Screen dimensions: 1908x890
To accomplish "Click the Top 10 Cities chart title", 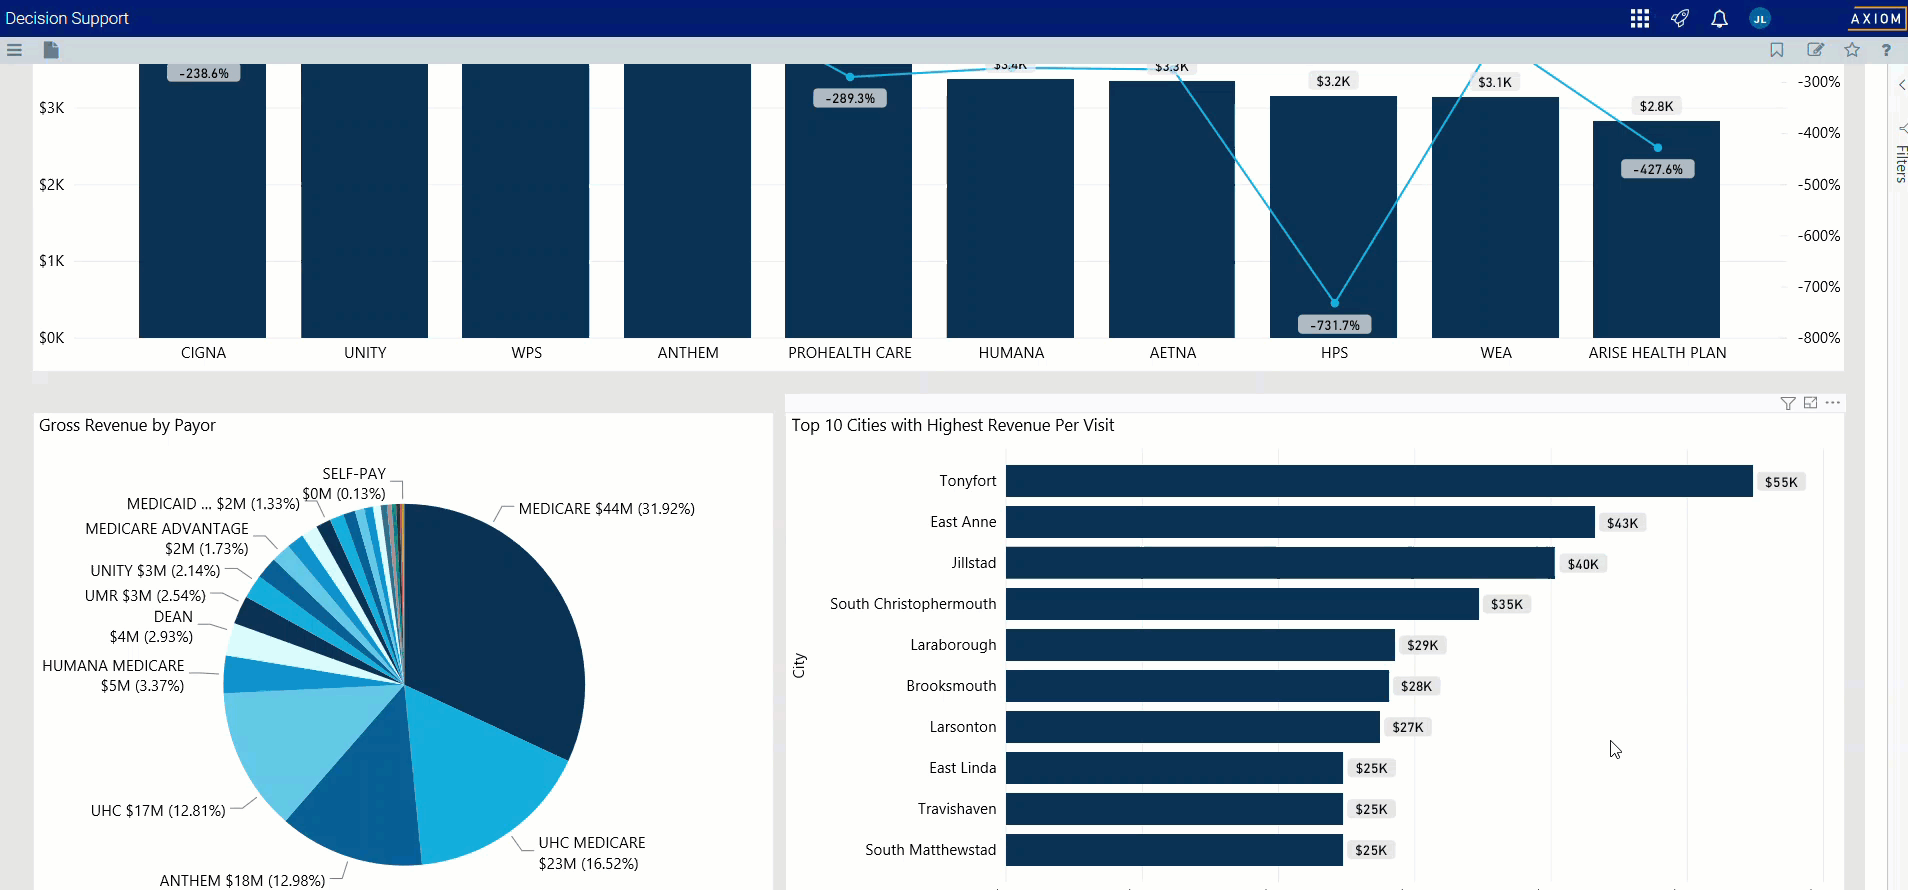I will pyautogui.click(x=953, y=425).
